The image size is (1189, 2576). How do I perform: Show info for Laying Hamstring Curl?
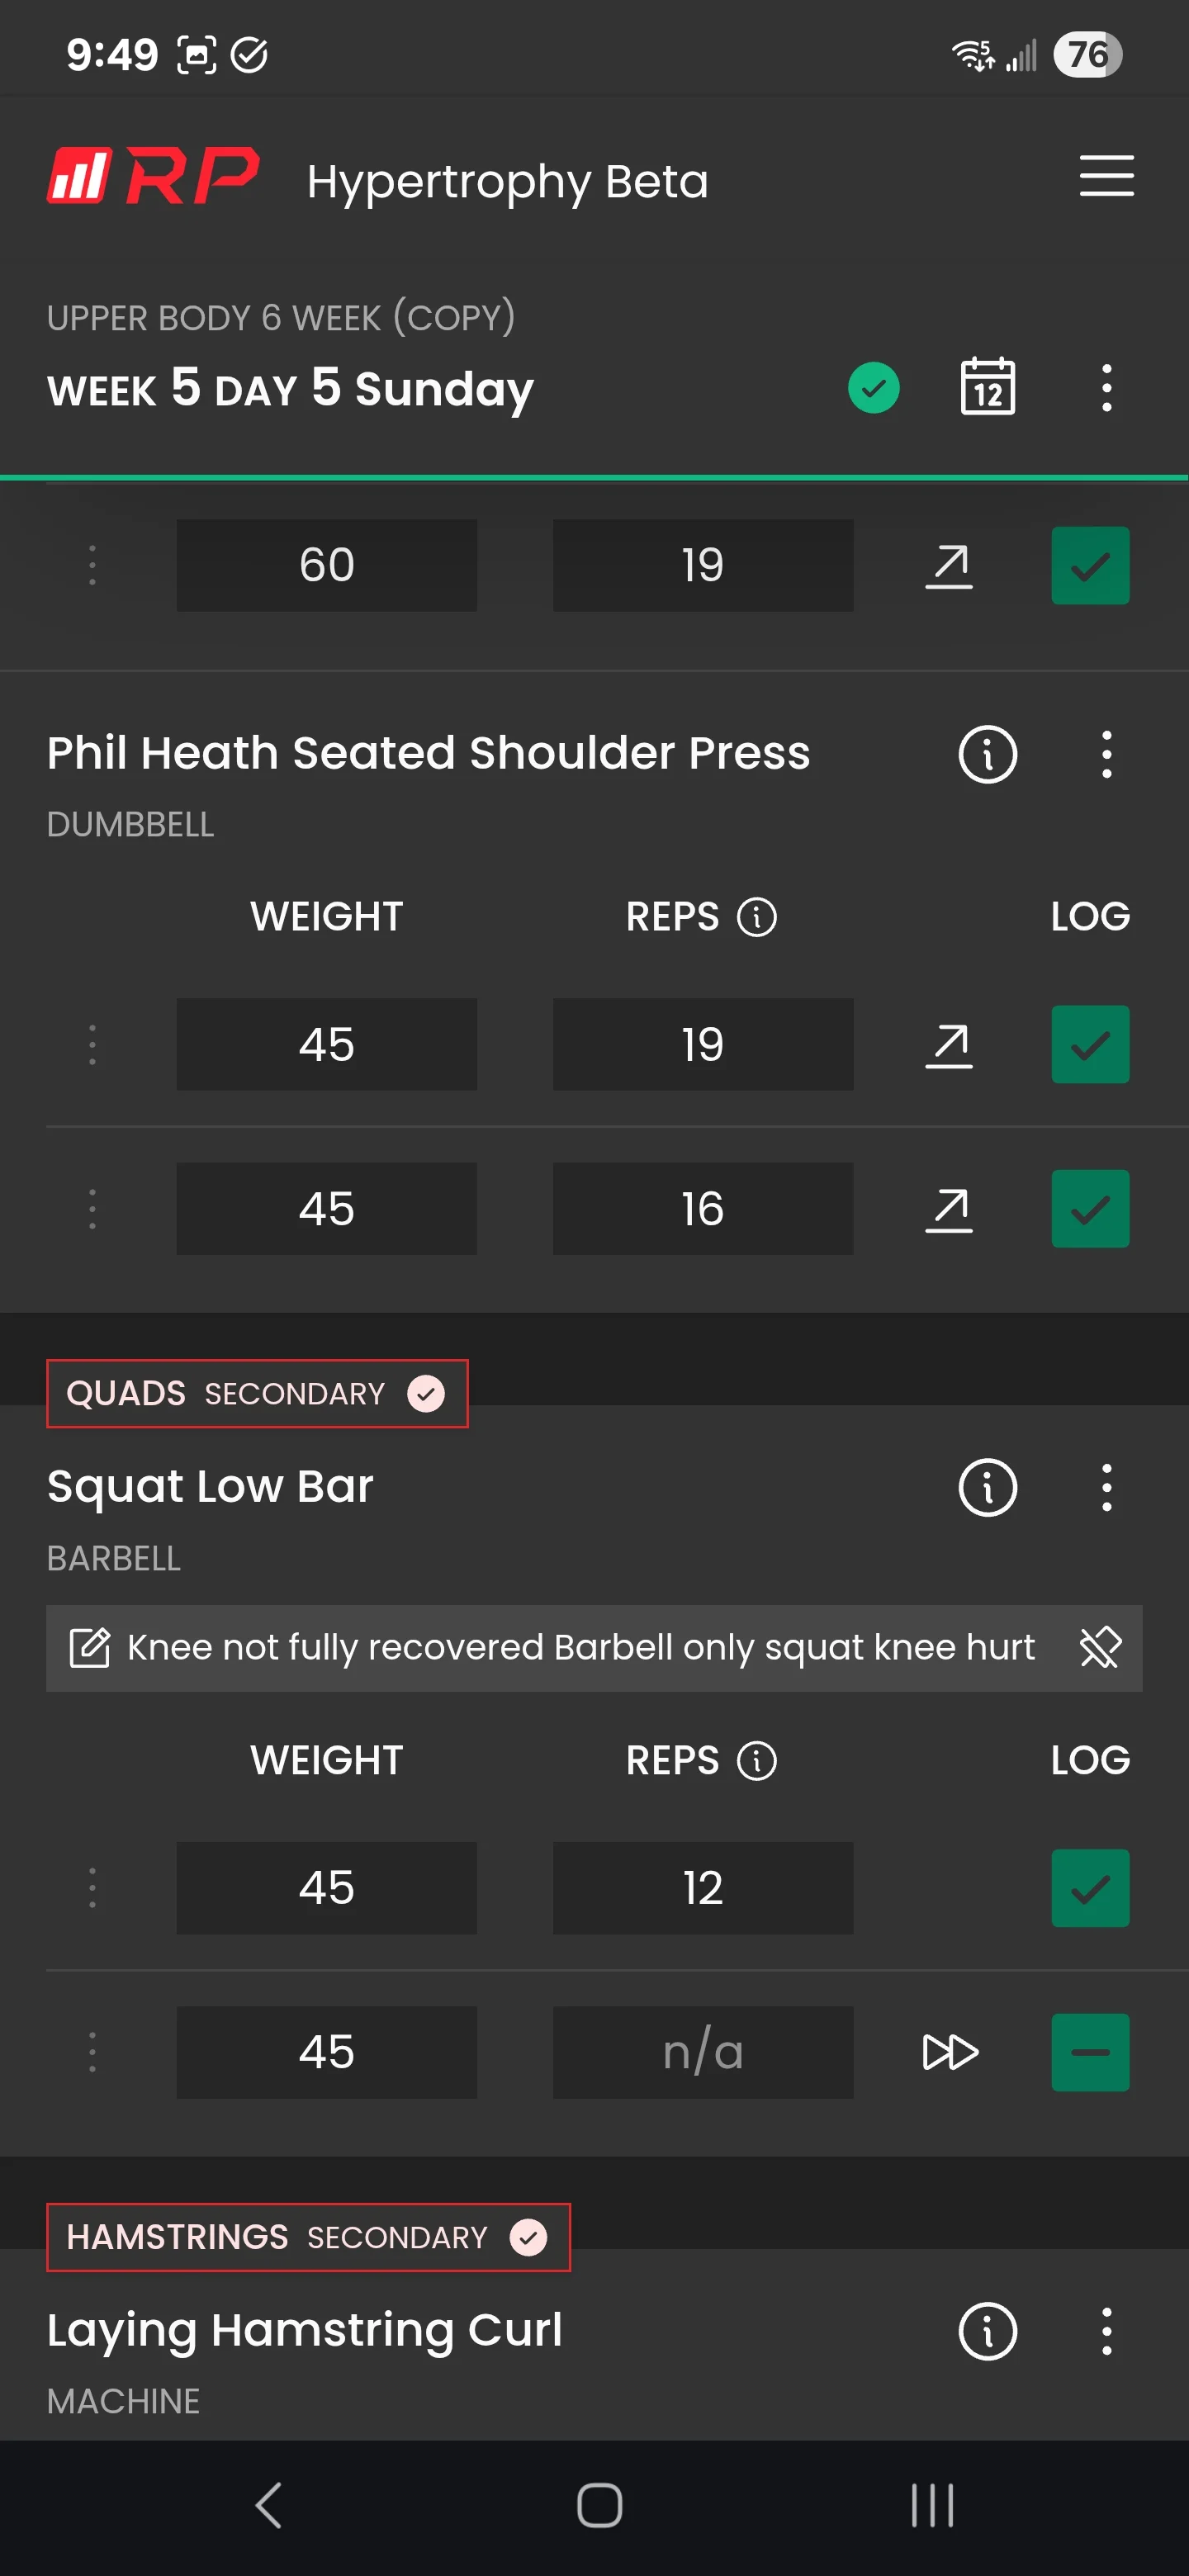(x=987, y=2331)
